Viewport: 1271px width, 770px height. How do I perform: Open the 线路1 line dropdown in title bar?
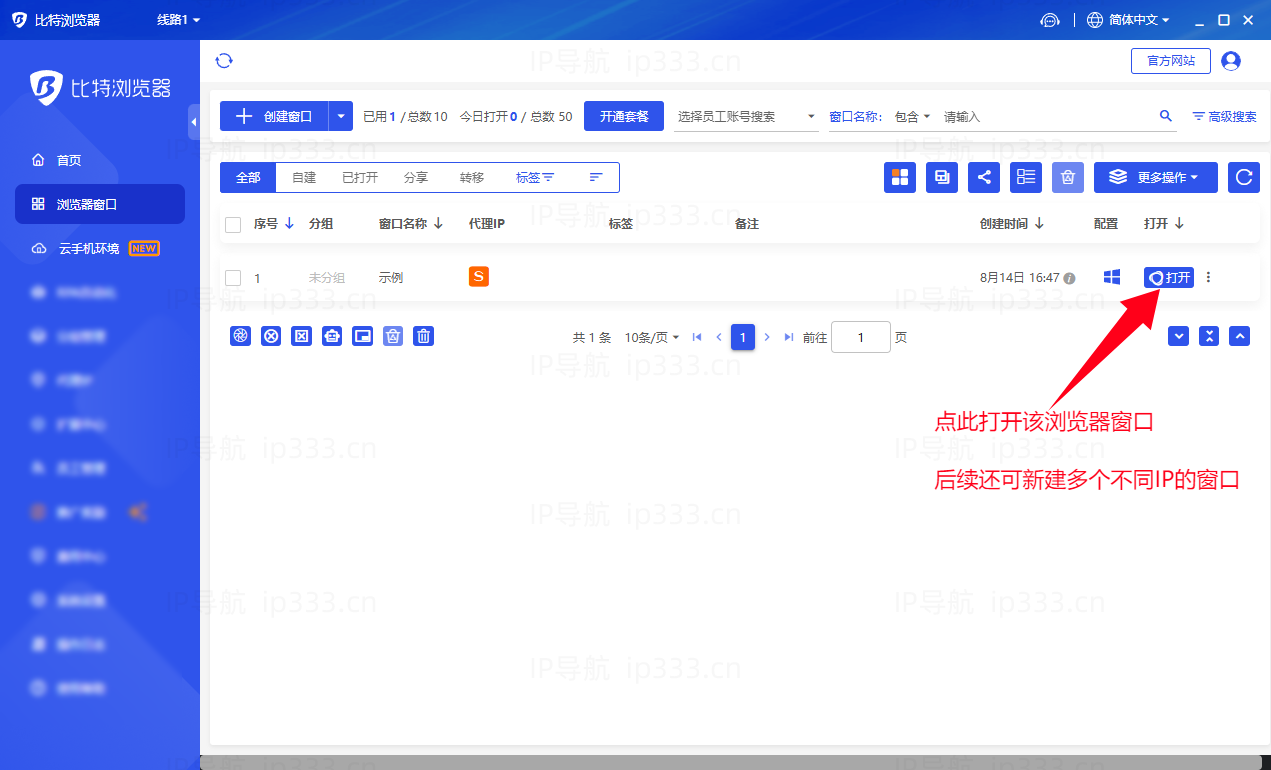pyautogui.click(x=178, y=20)
